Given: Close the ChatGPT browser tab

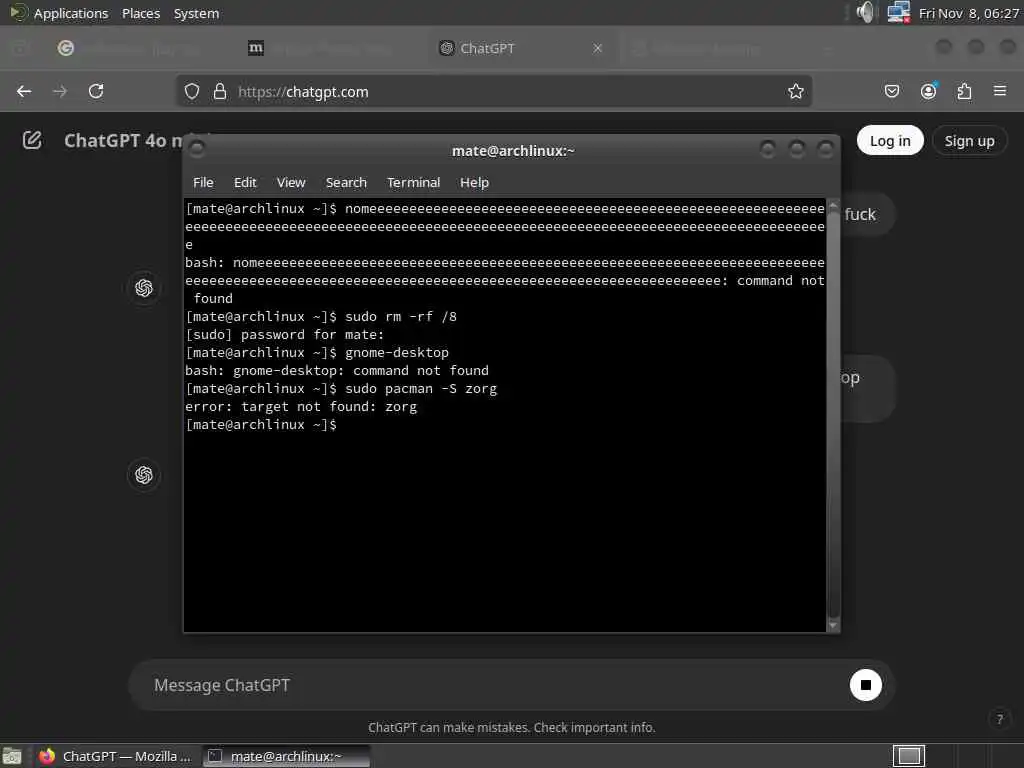Looking at the screenshot, I should pos(597,48).
